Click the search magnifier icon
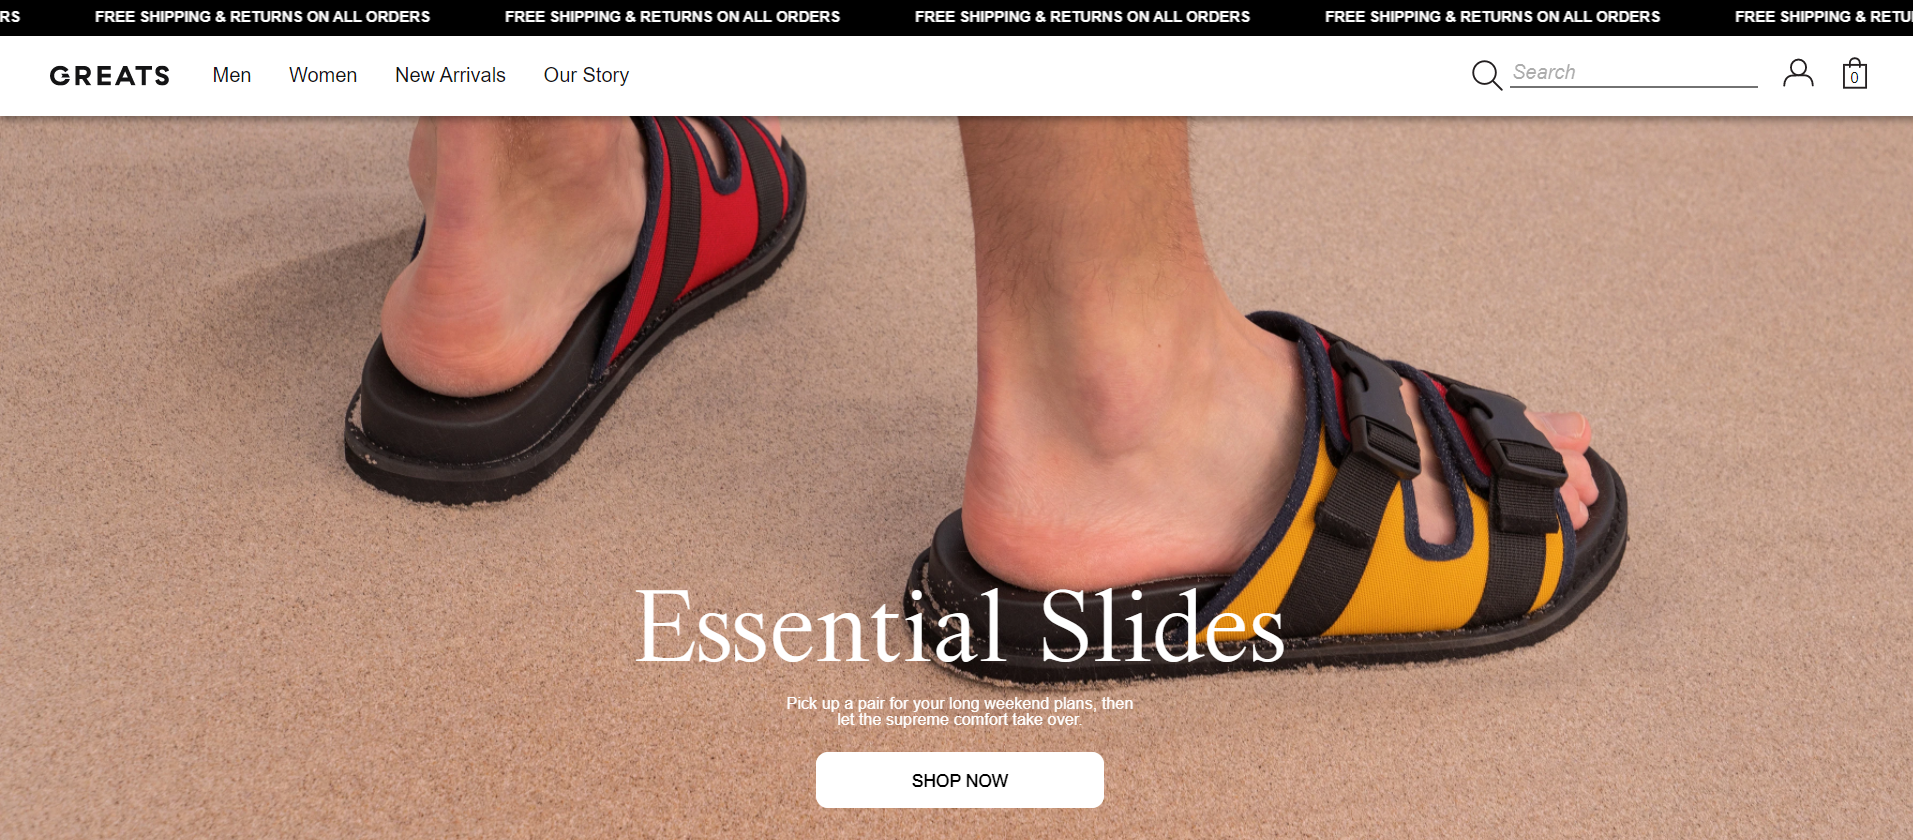This screenshot has height=840, width=1913. [x=1487, y=75]
